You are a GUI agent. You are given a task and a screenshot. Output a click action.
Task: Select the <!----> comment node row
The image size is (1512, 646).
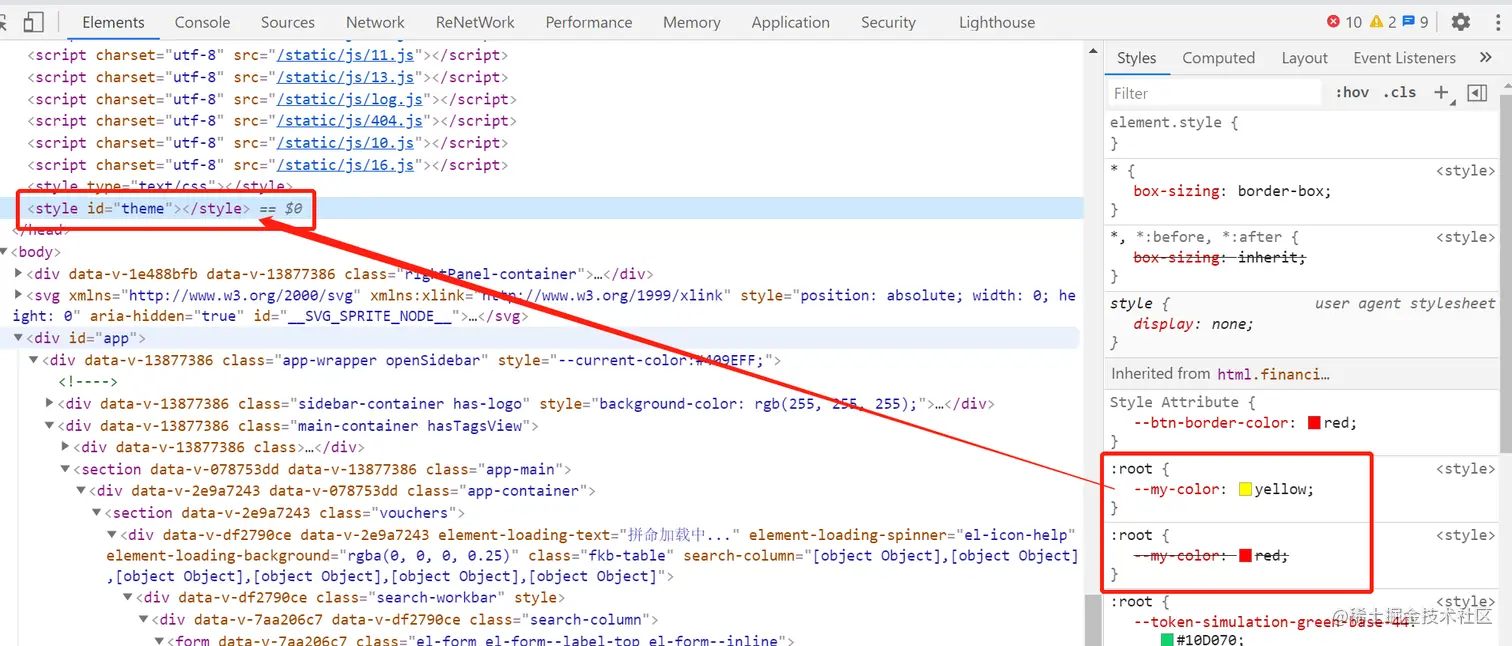88,381
